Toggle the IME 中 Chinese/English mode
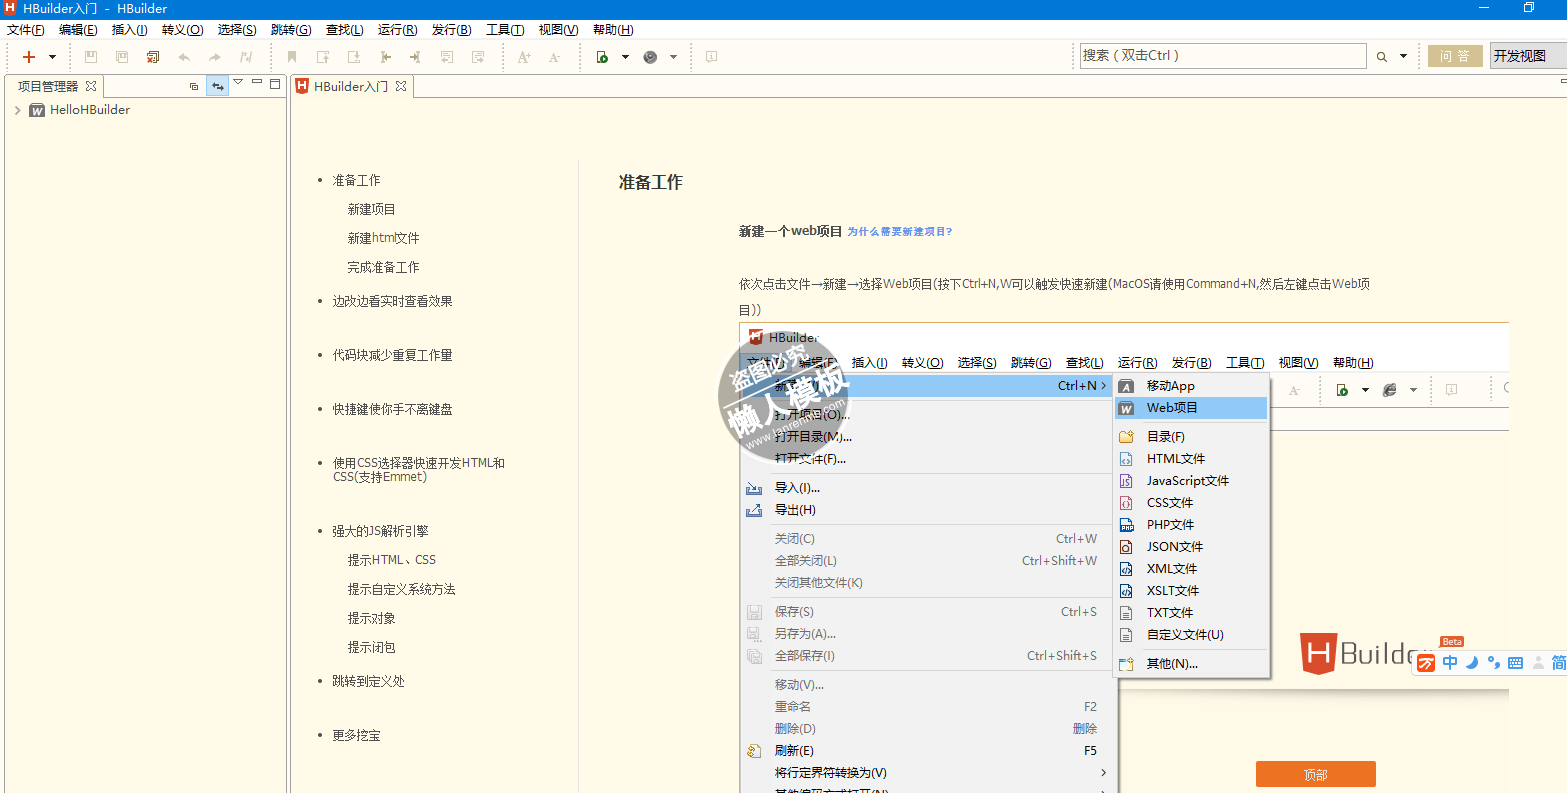 click(x=1450, y=662)
